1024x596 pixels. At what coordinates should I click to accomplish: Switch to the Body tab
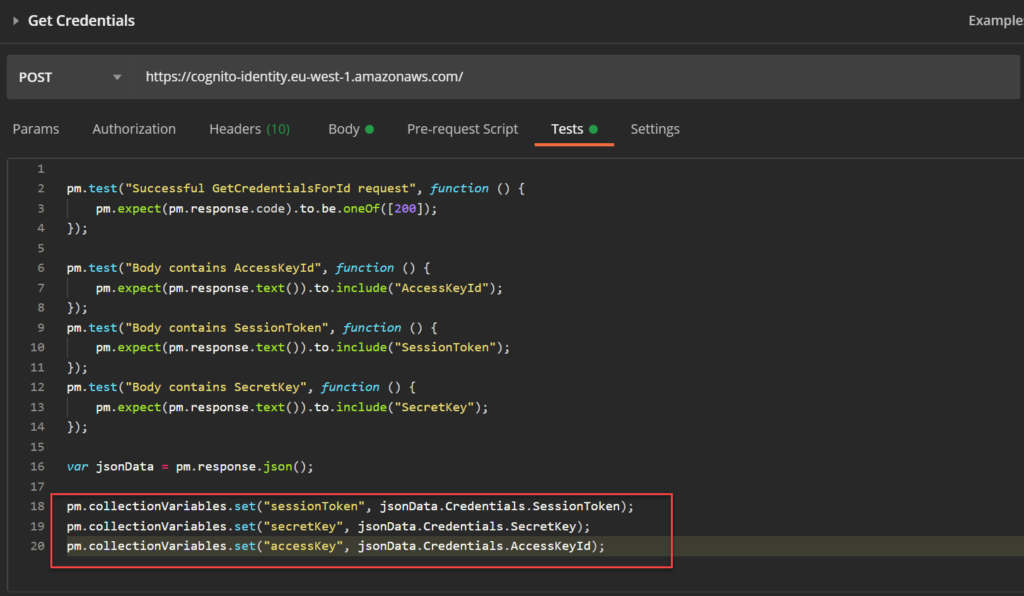(343, 129)
